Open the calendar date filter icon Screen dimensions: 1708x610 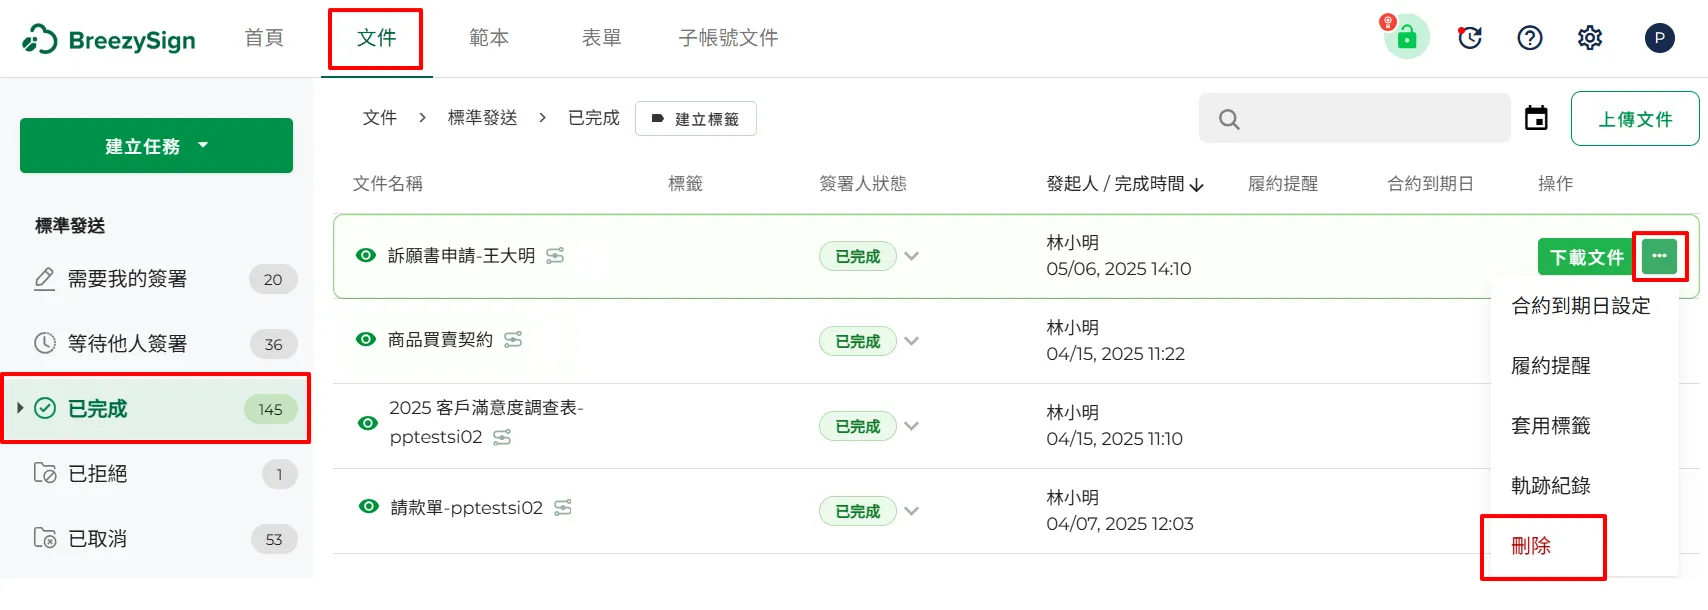click(x=1536, y=118)
